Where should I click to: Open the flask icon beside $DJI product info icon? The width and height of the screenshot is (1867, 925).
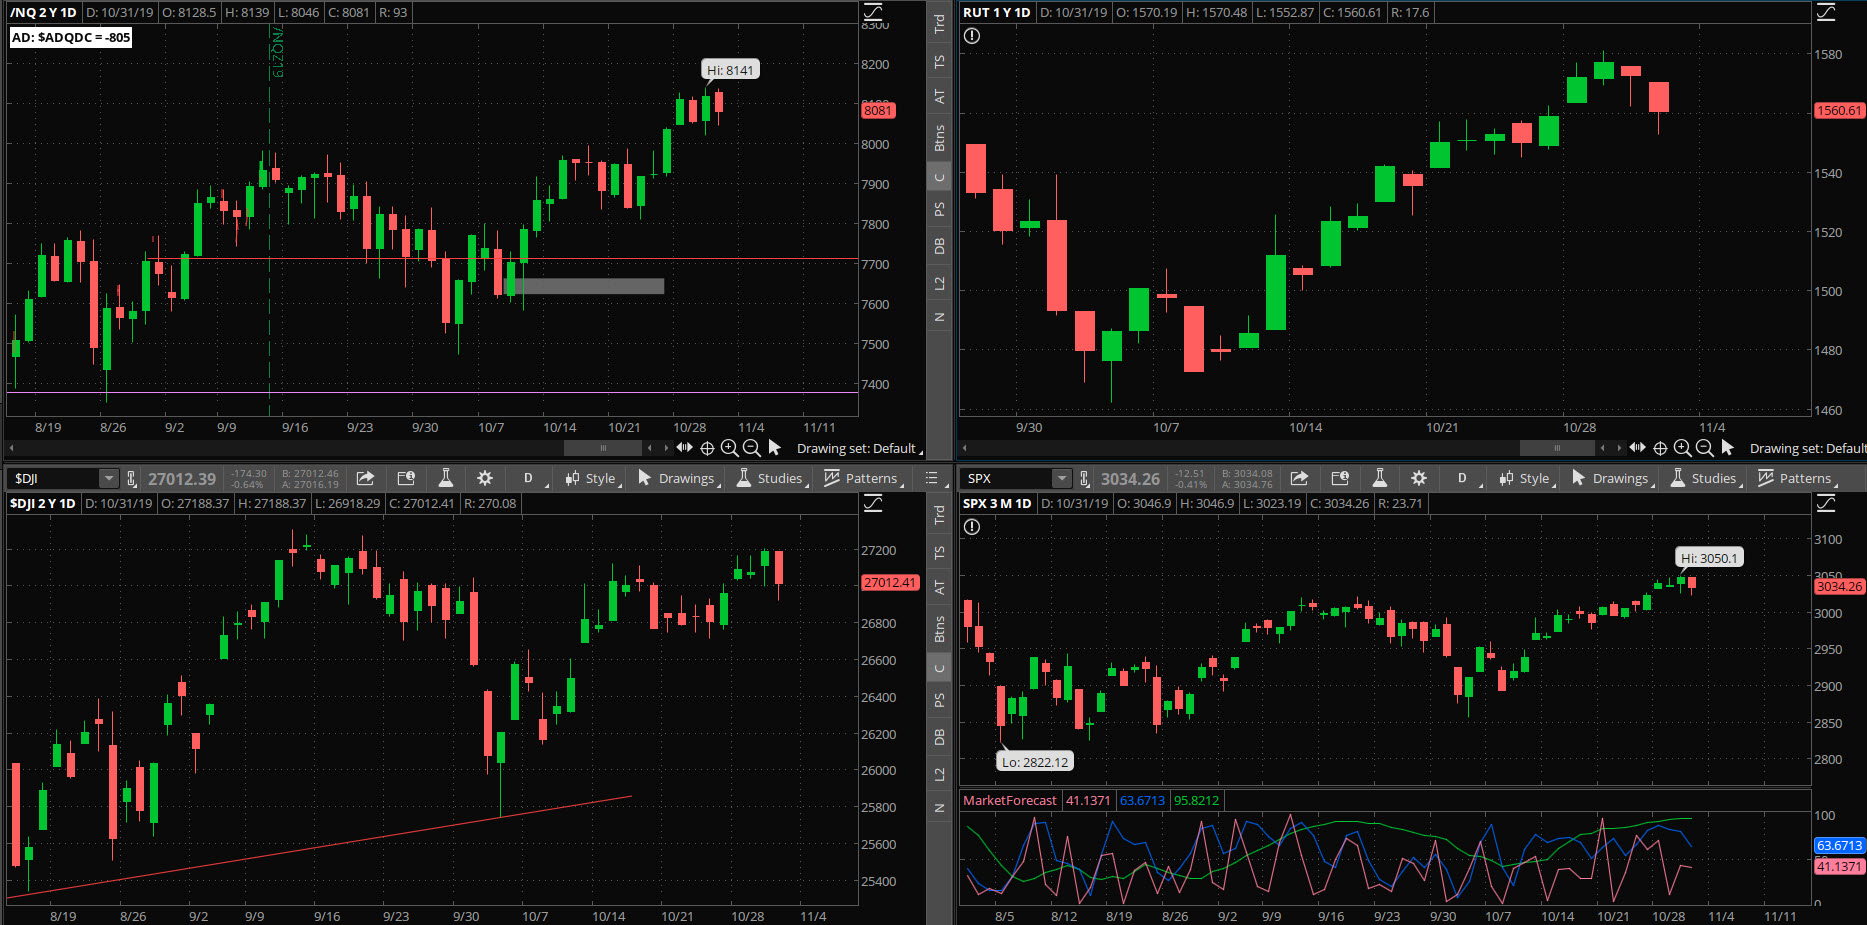446,478
